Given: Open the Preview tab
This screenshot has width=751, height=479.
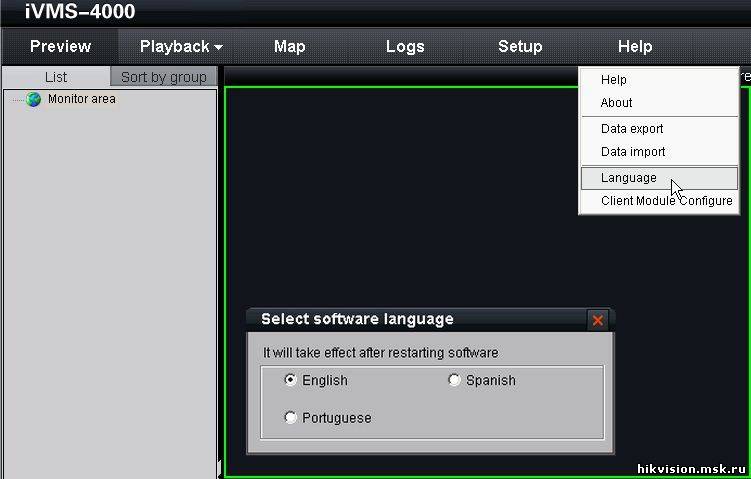Looking at the screenshot, I should click(x=60, y=46).
